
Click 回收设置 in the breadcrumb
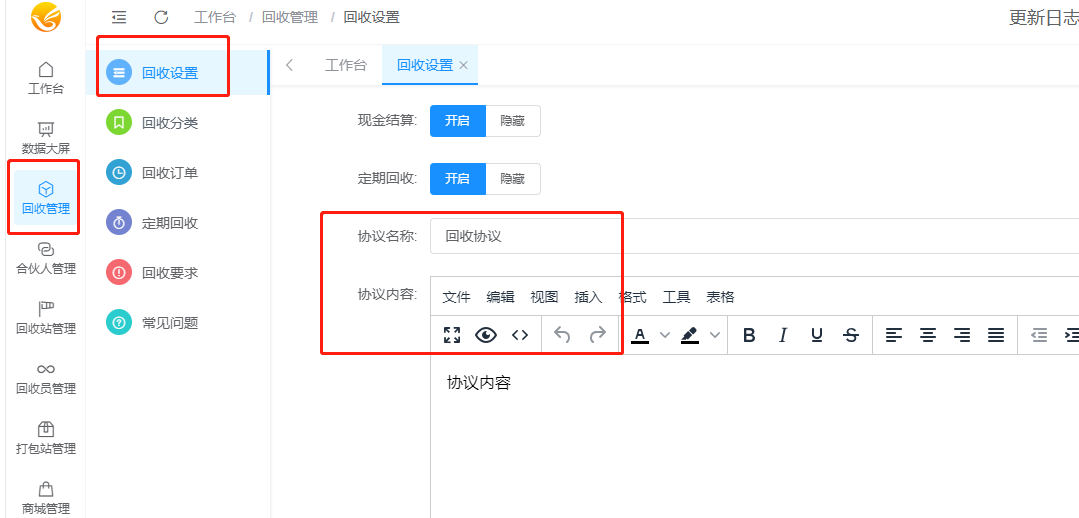coord(372,17)
